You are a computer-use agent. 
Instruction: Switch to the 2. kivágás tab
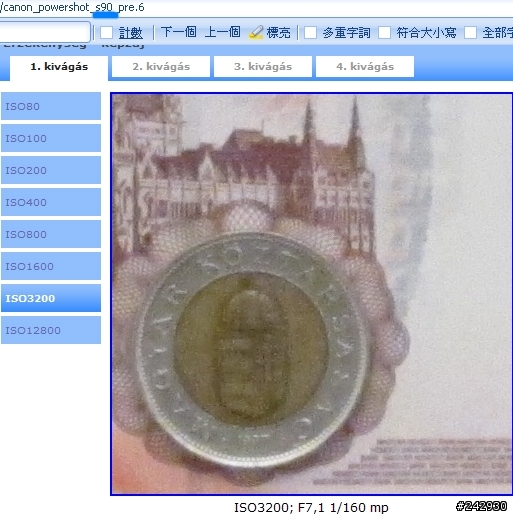(x=161, y=67)
